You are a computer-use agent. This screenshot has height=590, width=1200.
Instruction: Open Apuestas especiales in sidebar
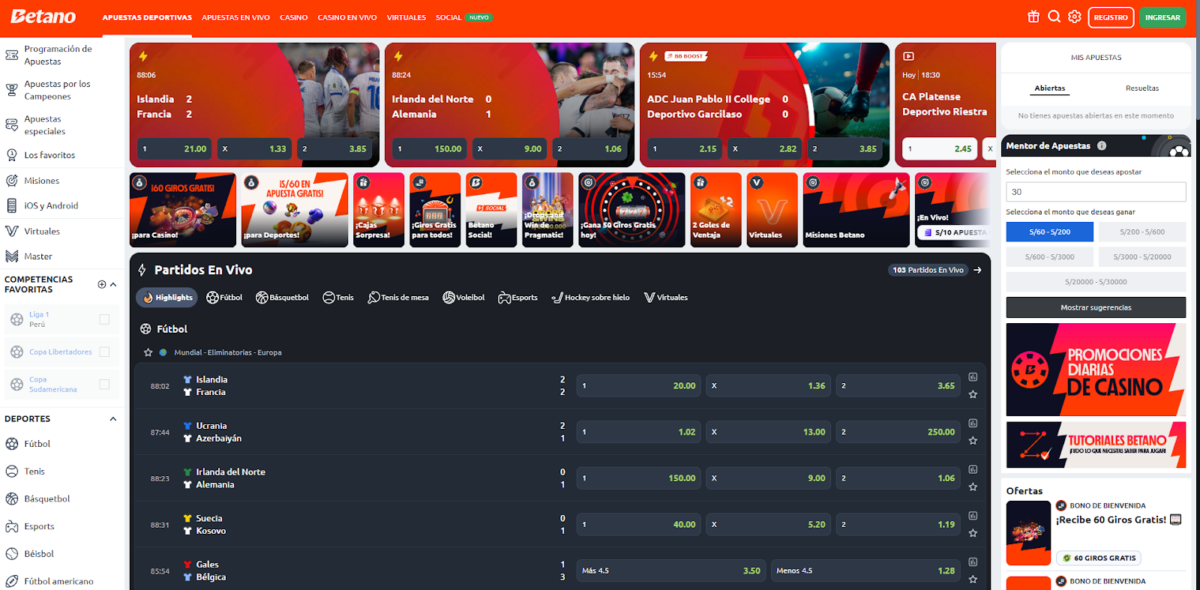coord(60,125)
